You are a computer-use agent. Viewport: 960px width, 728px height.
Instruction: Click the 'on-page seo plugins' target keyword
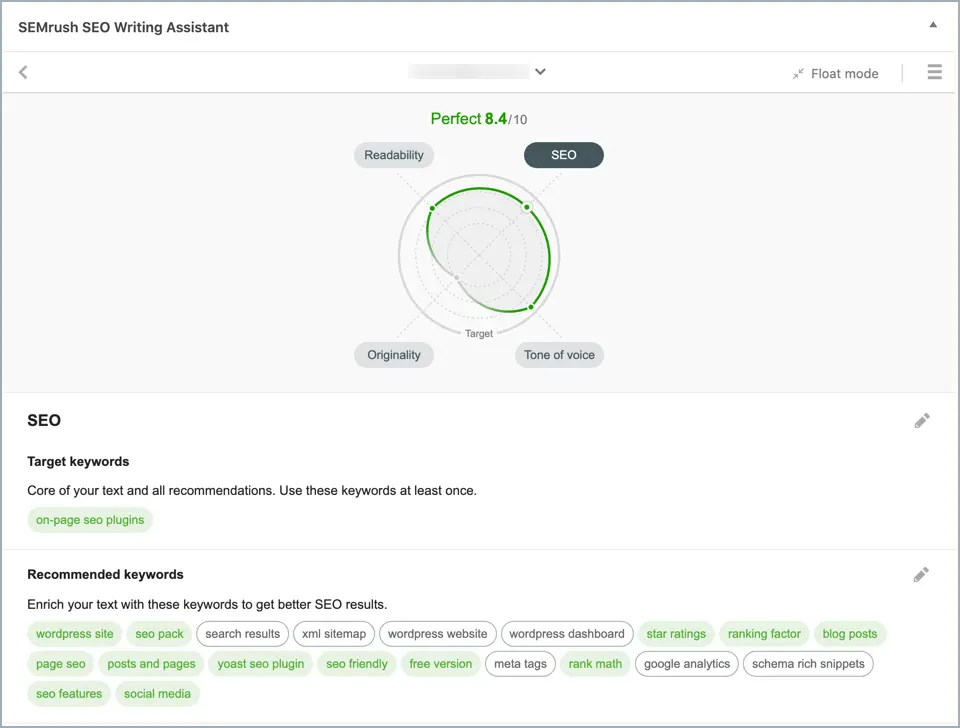[x=90, y=520]
